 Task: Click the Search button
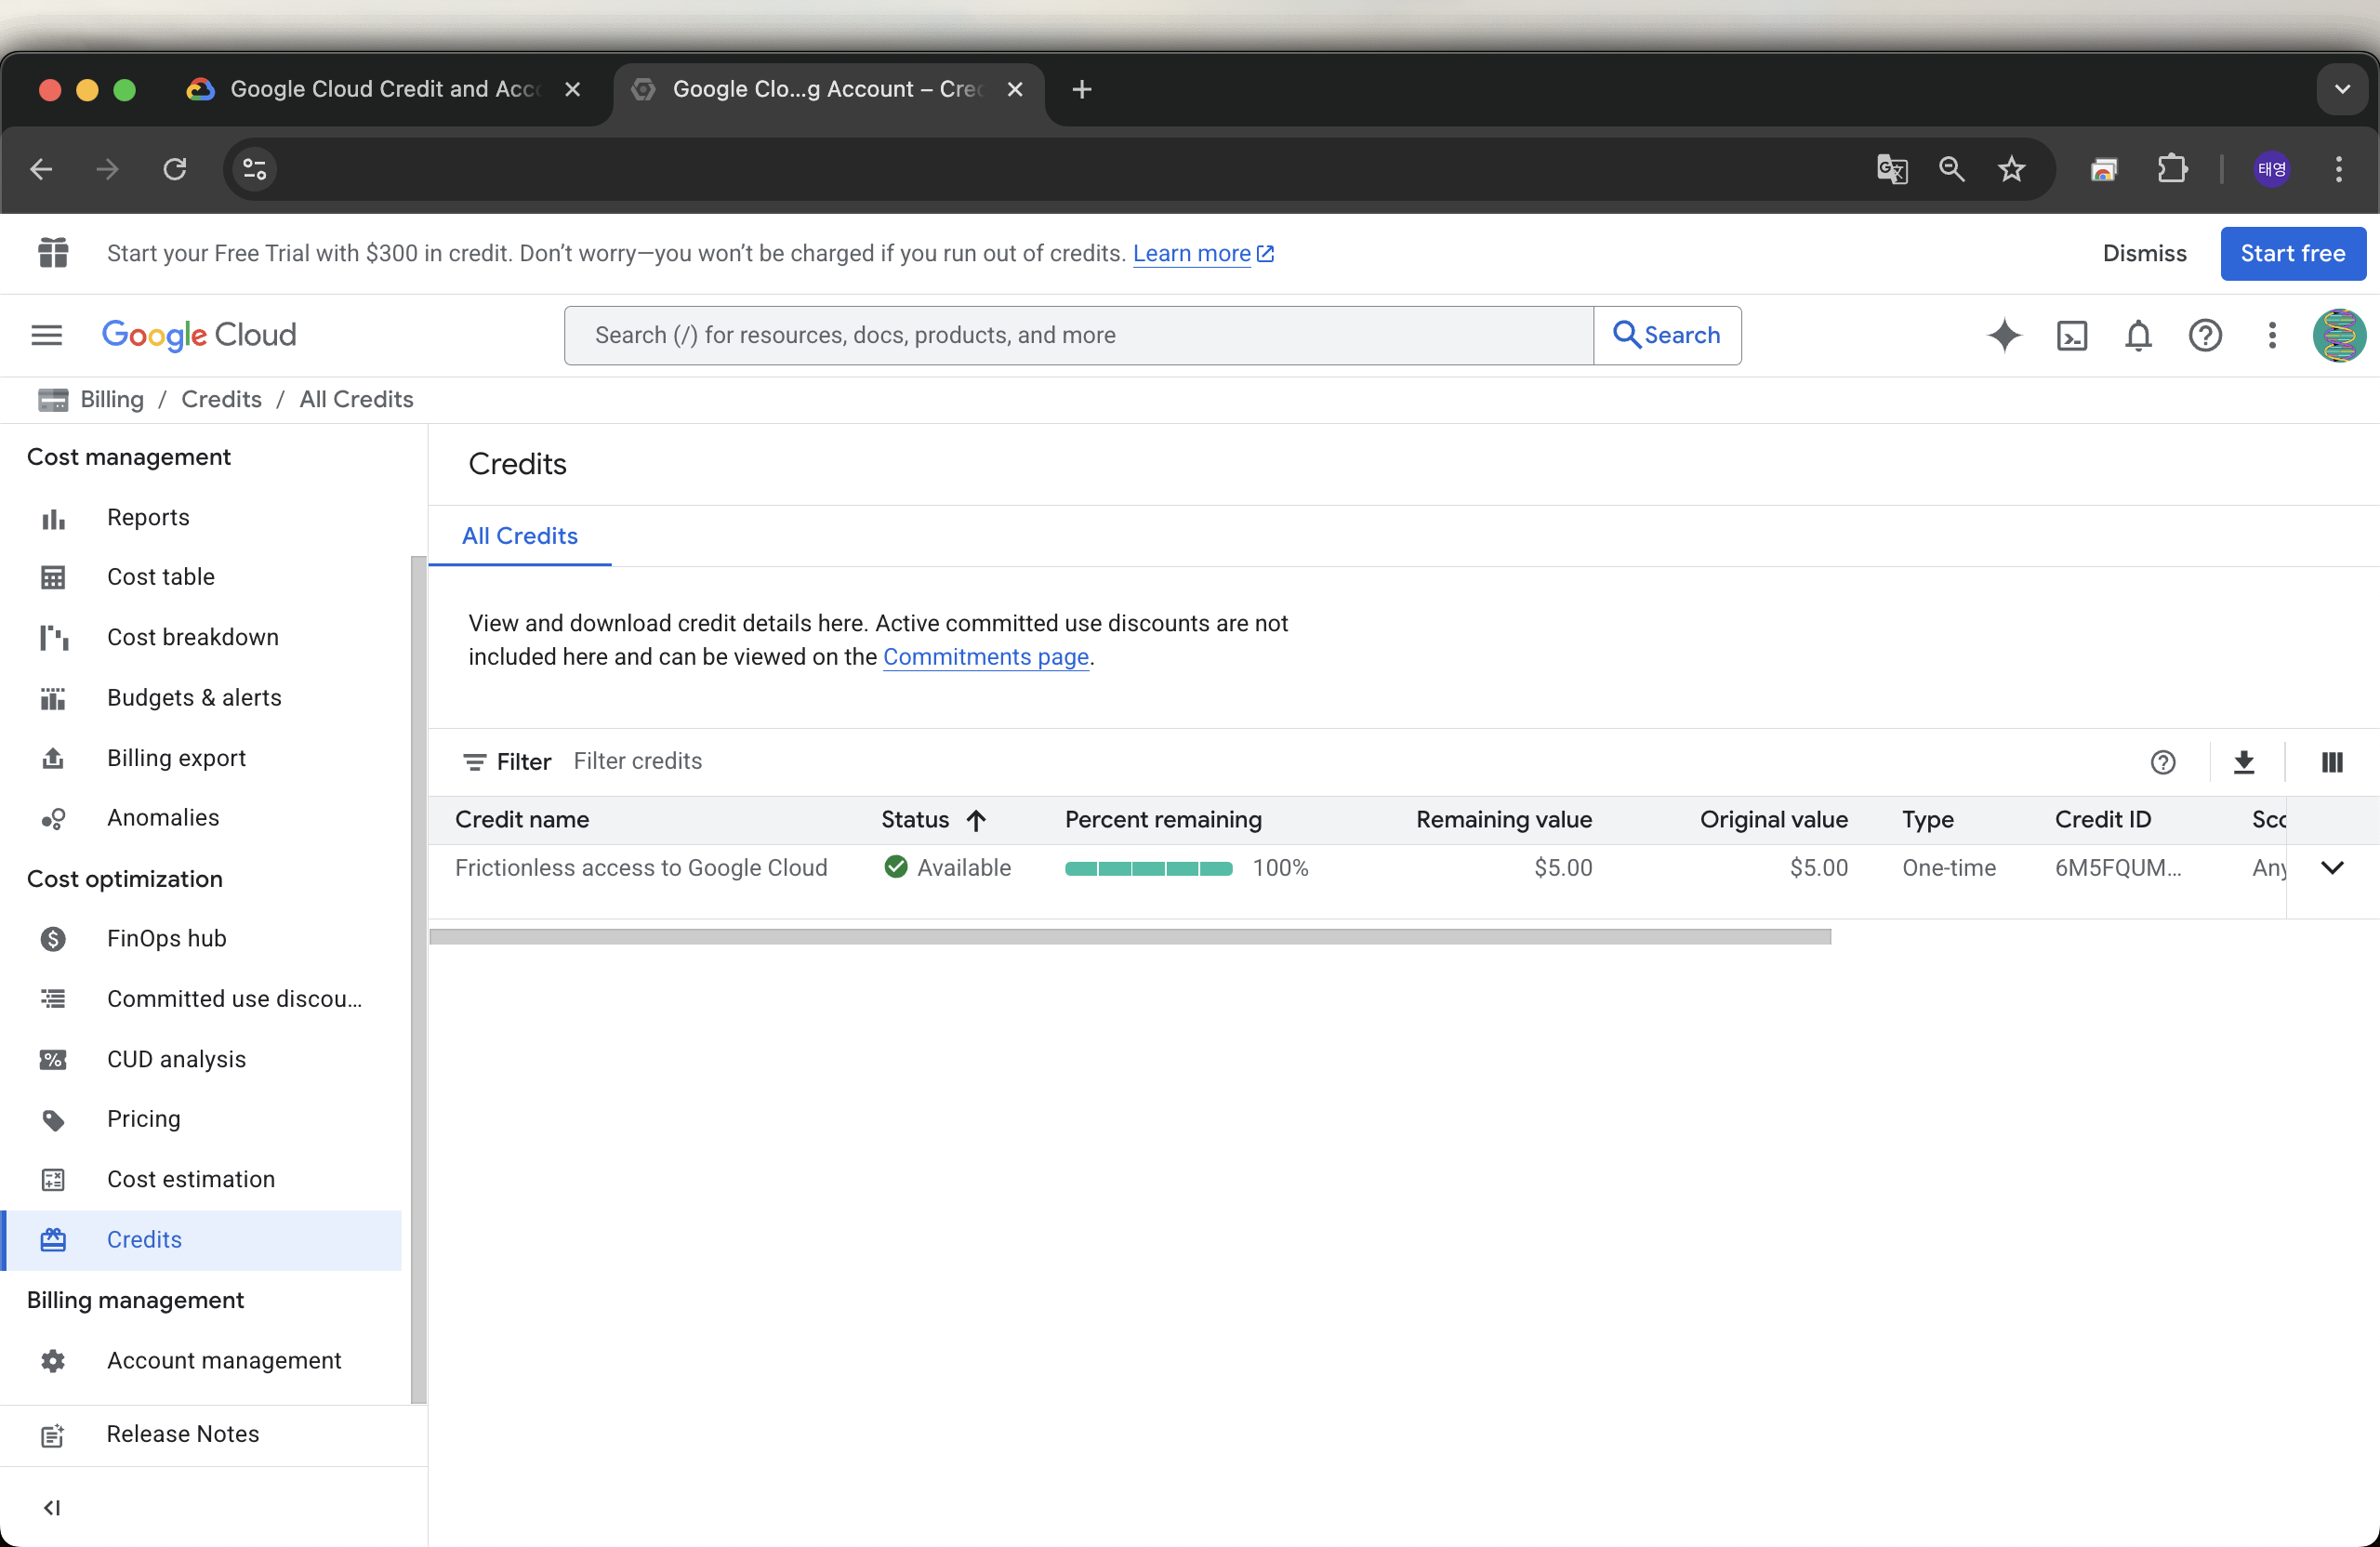(x=1667, y=335)
